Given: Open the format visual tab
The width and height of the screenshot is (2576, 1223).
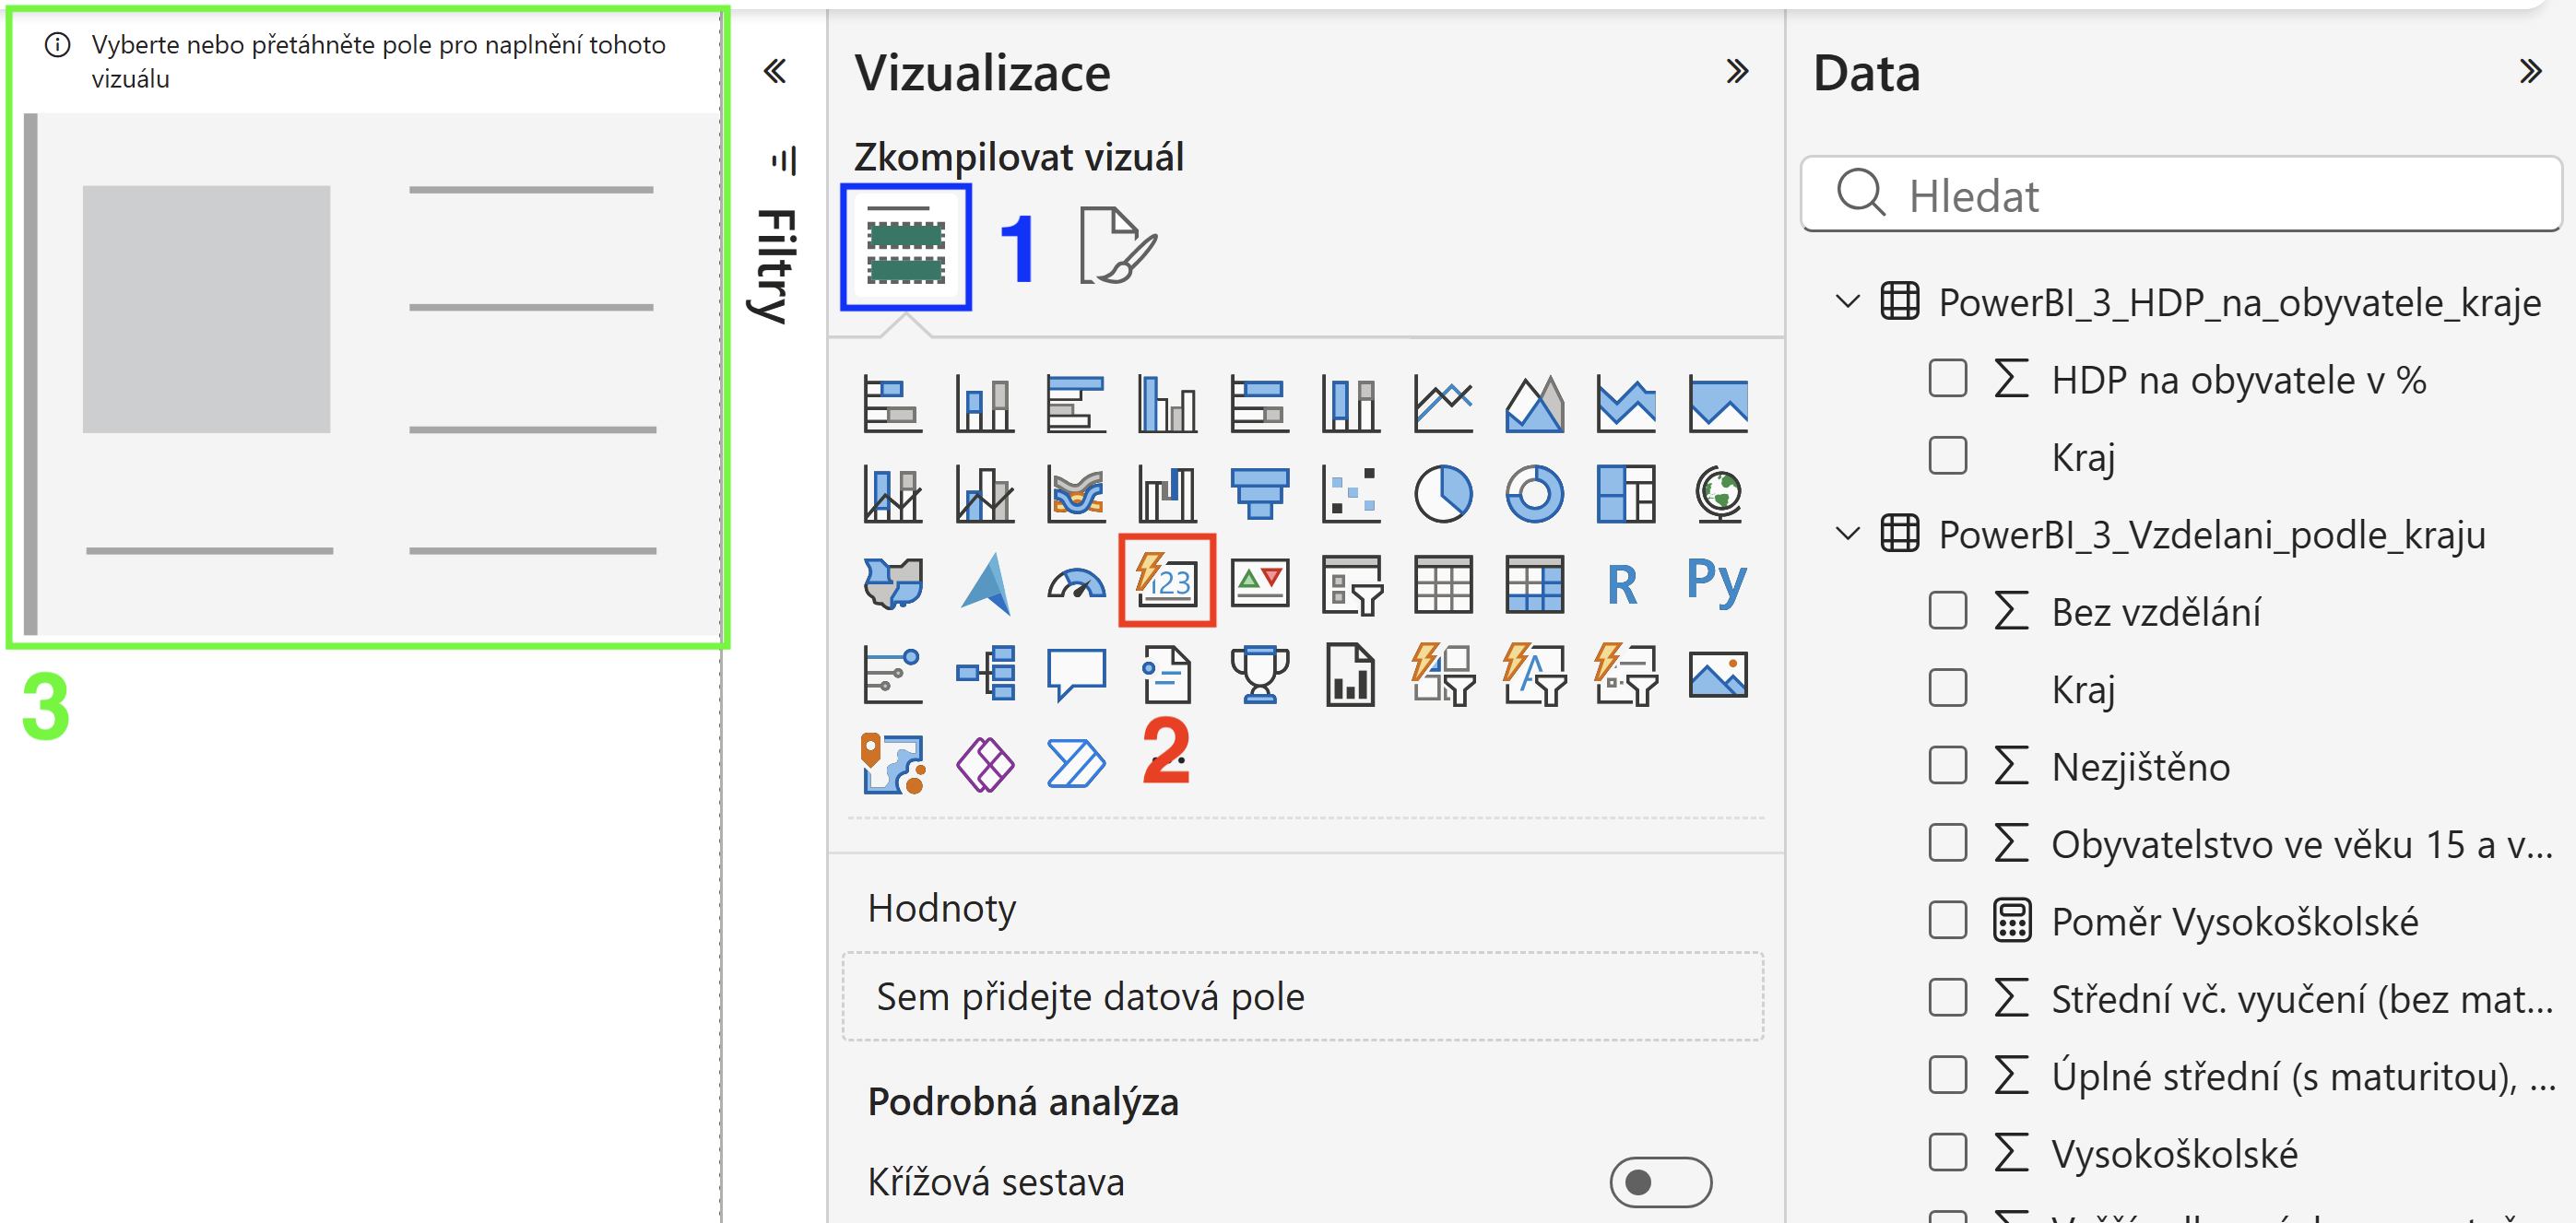Looking at the screenshot, I should (1117, 246).
